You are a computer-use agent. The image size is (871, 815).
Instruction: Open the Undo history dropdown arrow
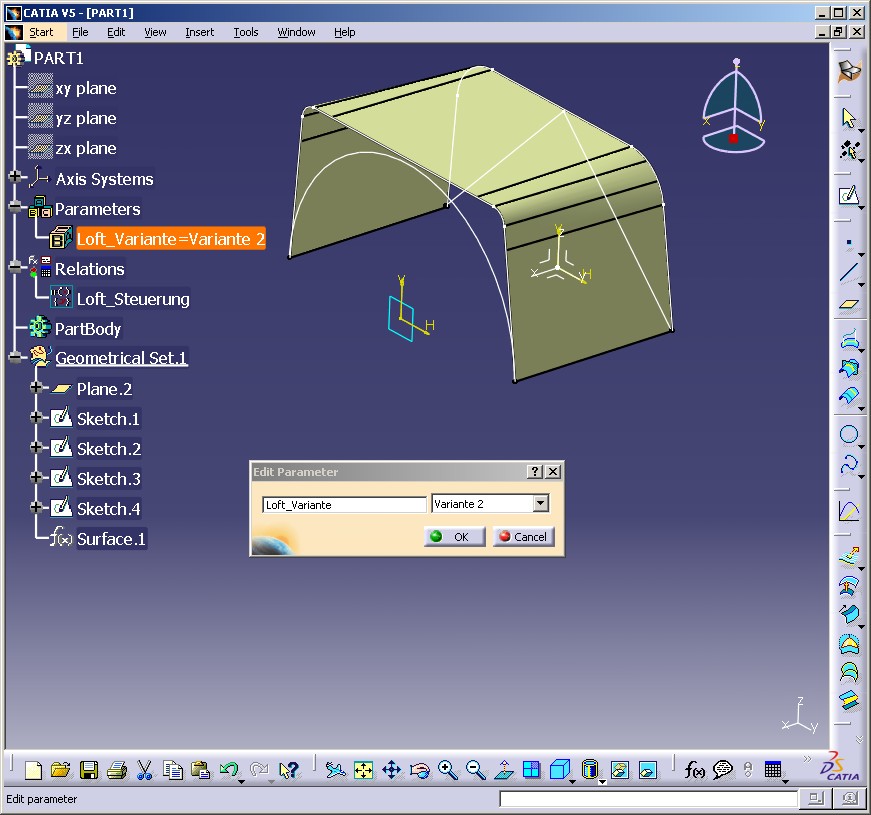(242, 780)
